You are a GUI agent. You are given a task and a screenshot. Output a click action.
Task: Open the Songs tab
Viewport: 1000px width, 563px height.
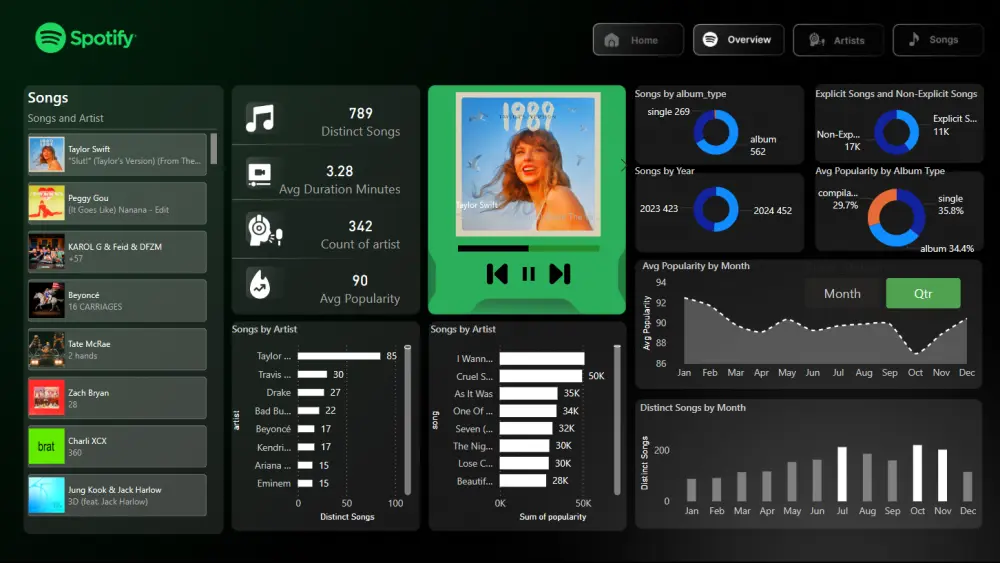pyautogui.click(x=938, y=40)
